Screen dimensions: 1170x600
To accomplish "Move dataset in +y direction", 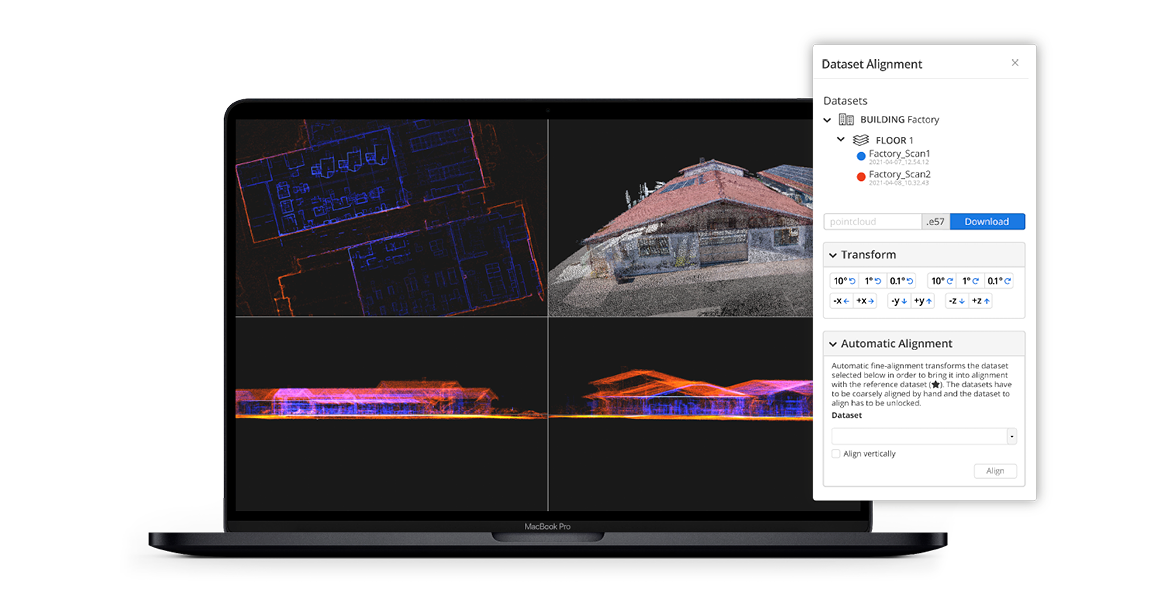I will pos(923,300).
